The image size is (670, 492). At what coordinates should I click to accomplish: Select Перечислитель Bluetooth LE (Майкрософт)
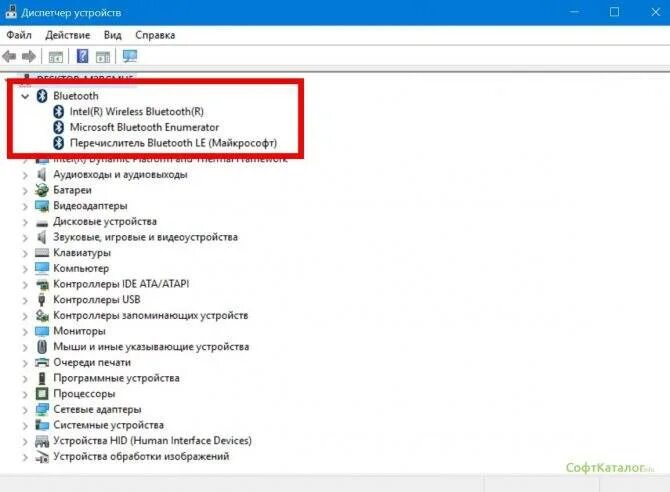[173, 143]
